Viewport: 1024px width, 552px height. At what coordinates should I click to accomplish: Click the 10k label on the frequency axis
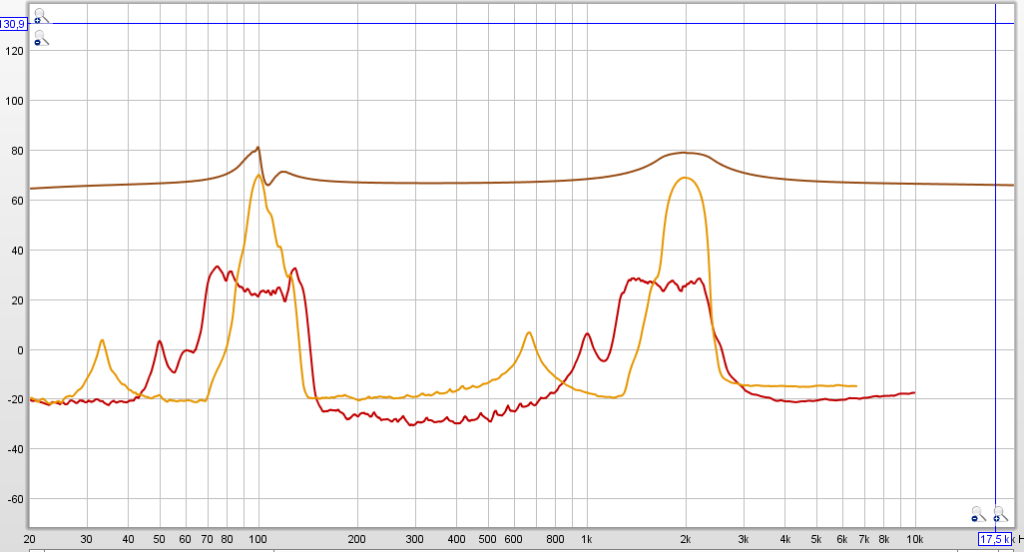[x=914, y=539]
